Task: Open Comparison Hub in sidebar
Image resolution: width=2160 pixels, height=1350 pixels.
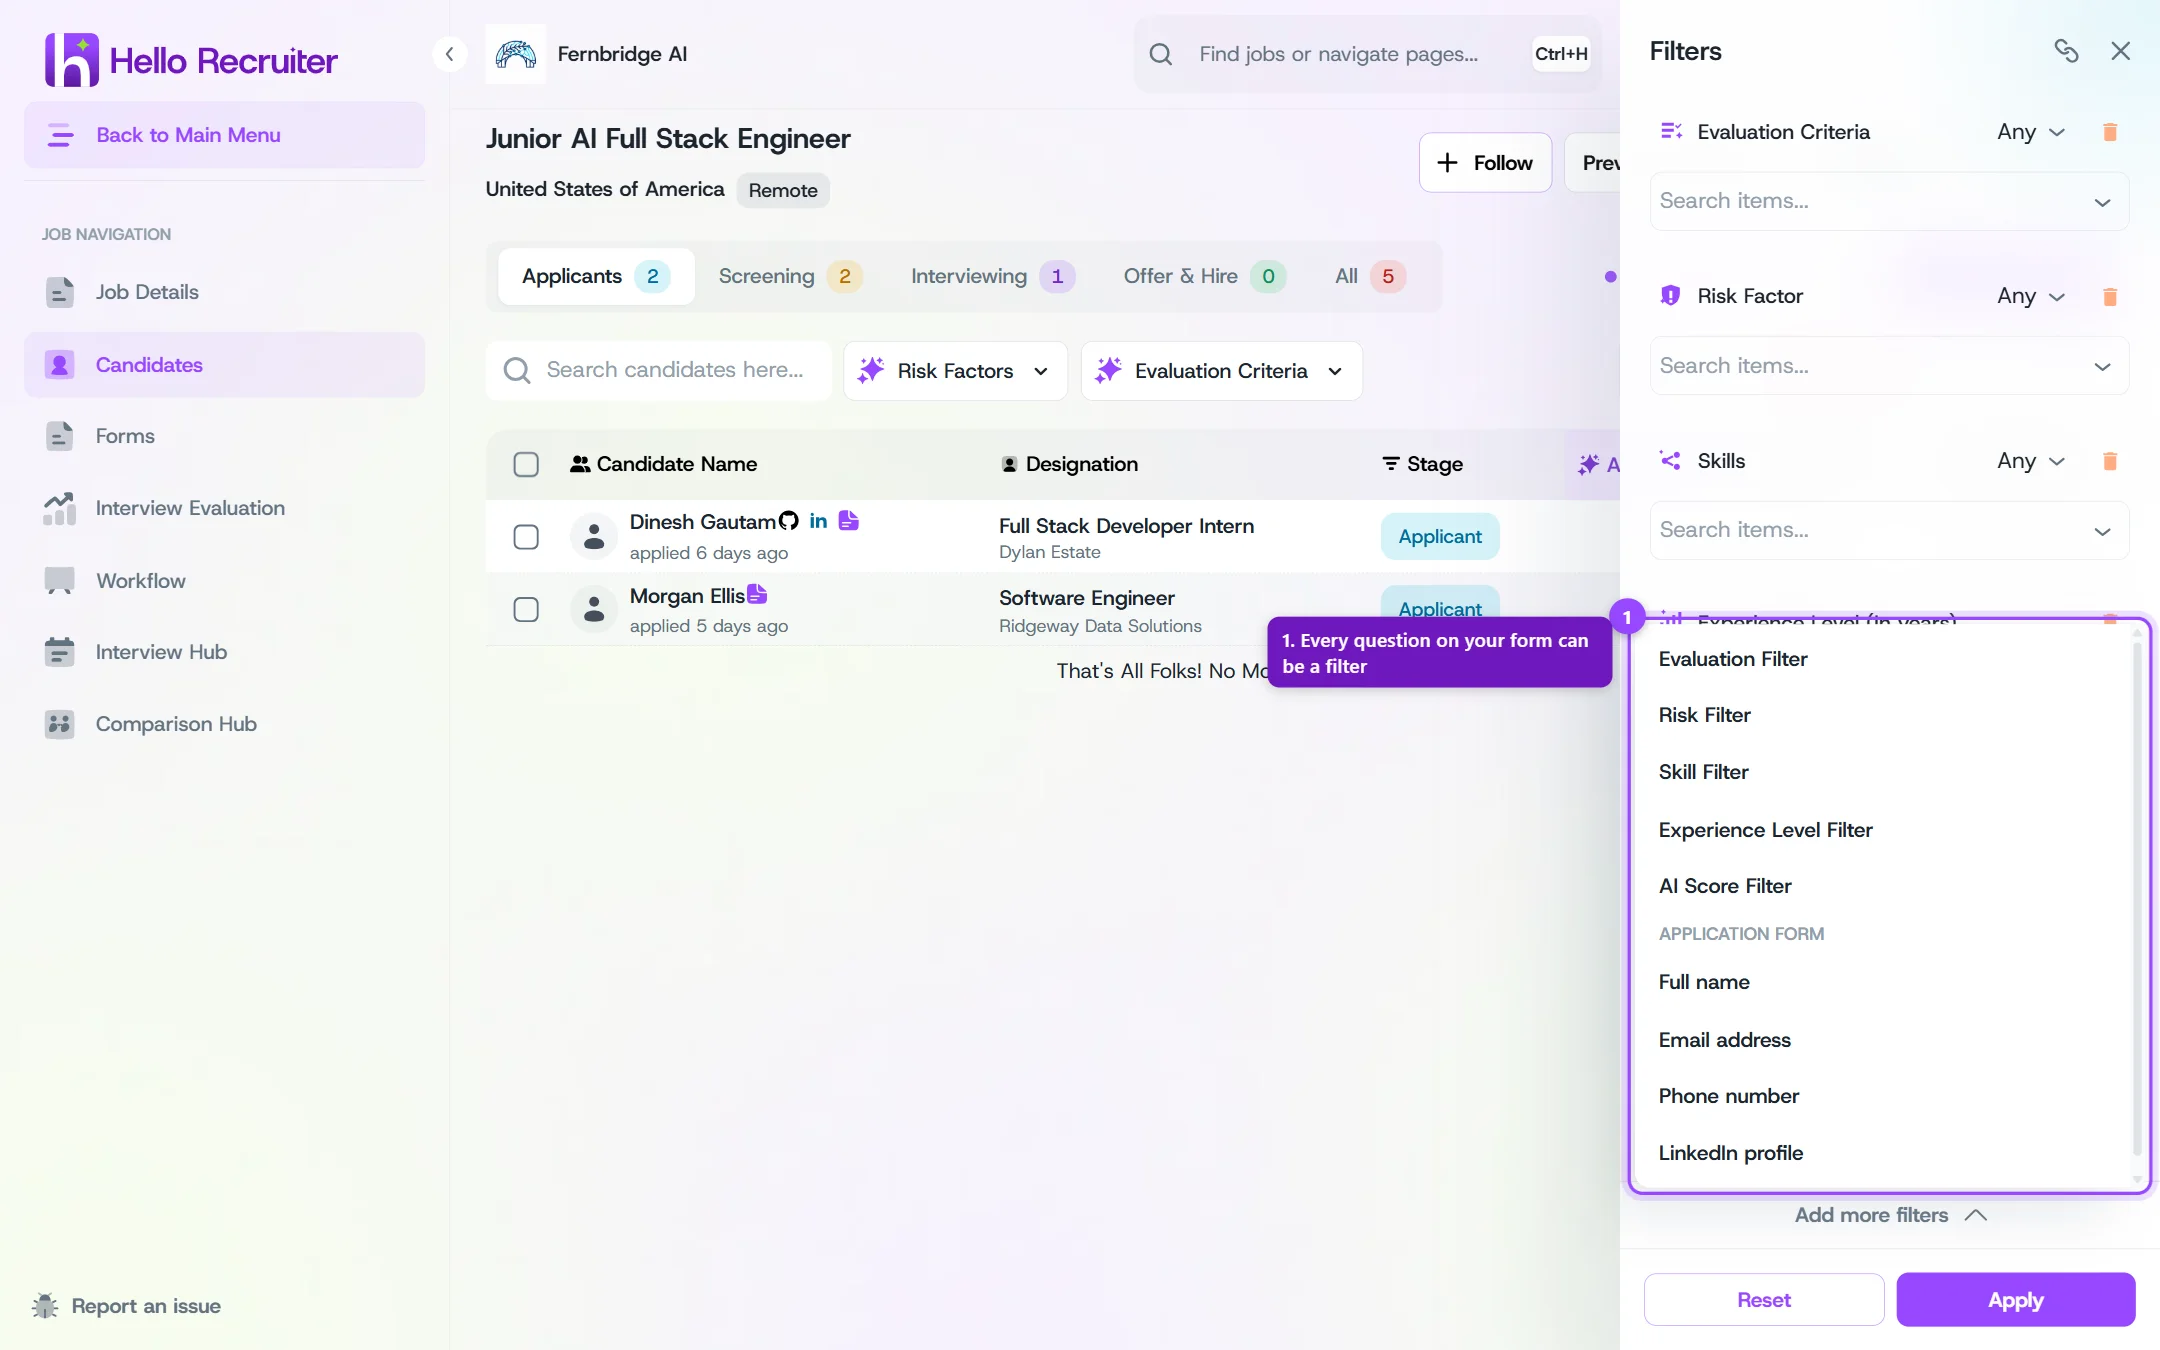Action: coord(224,724)
